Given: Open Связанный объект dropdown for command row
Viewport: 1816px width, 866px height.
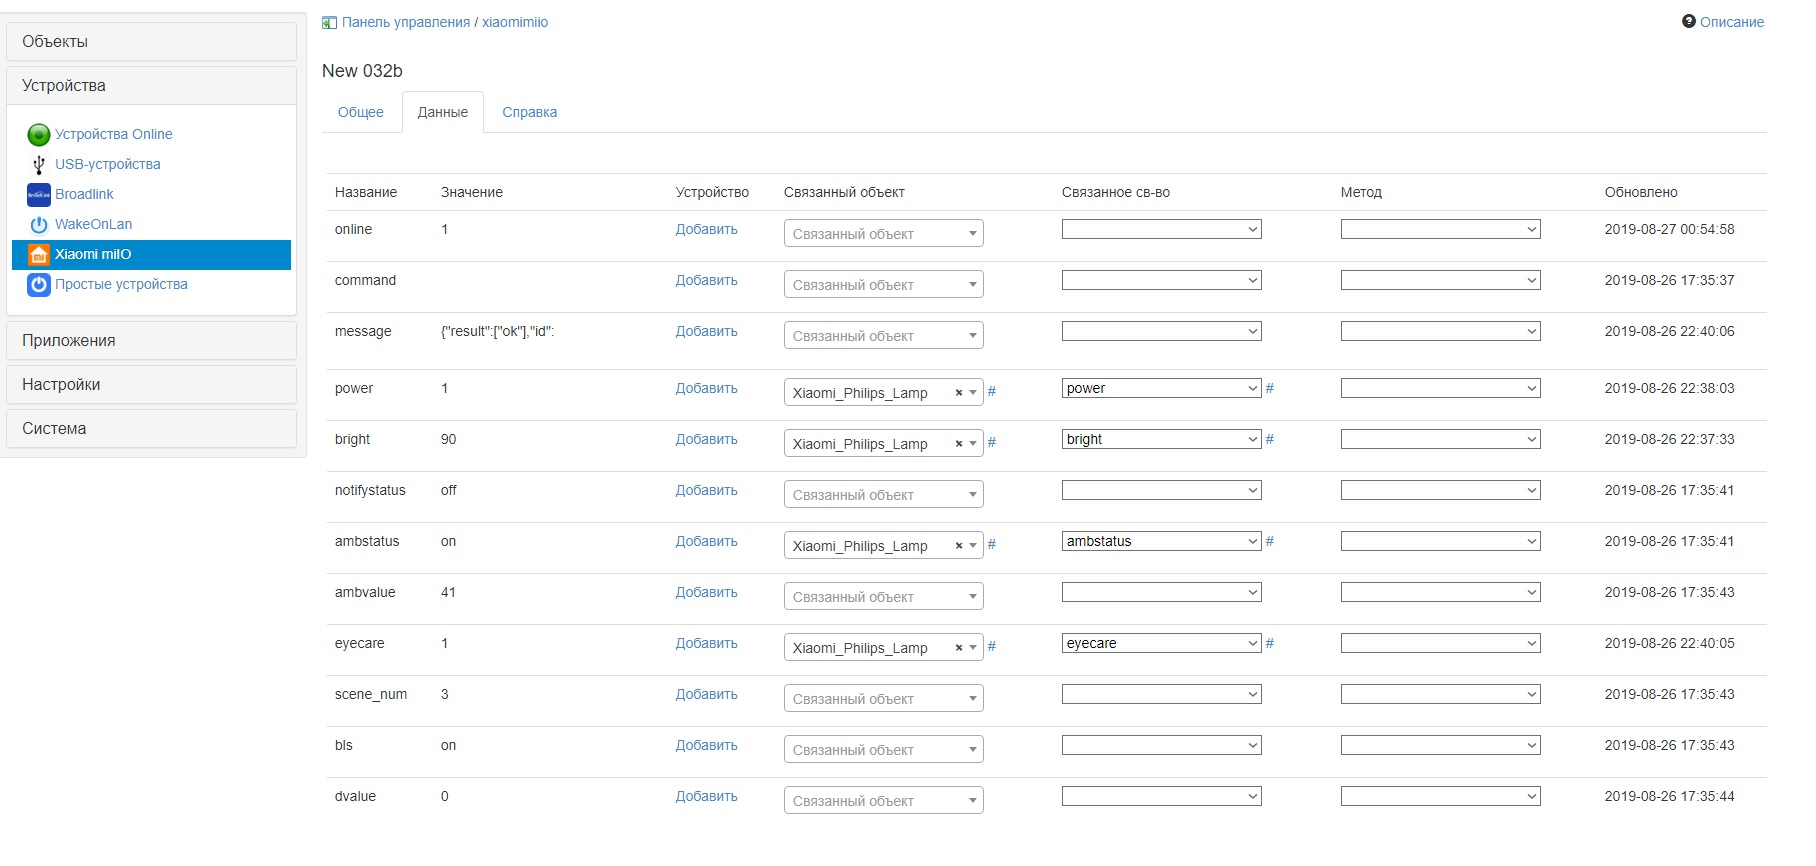Looking at the screenshot, I should (x=883, y=285).
